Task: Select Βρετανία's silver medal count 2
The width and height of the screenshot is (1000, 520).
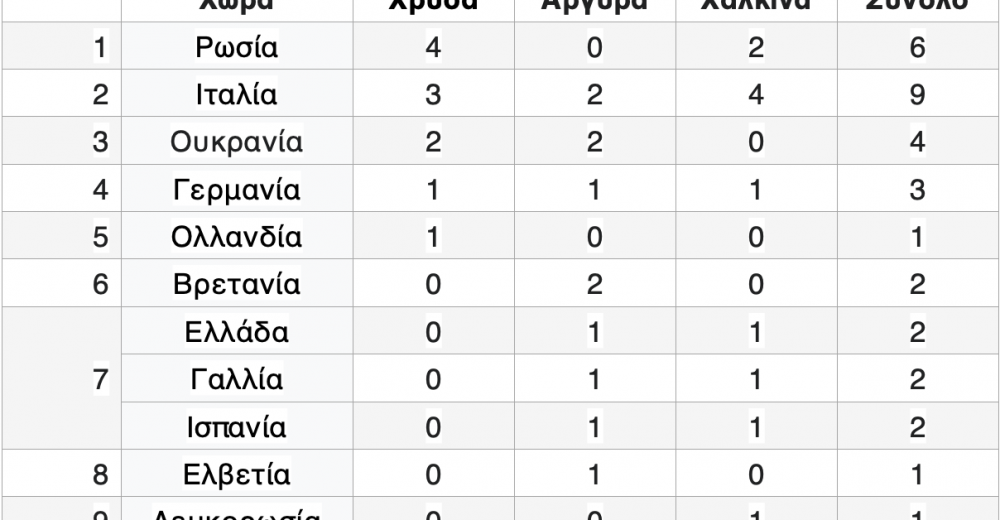Action: pos(594,285)
